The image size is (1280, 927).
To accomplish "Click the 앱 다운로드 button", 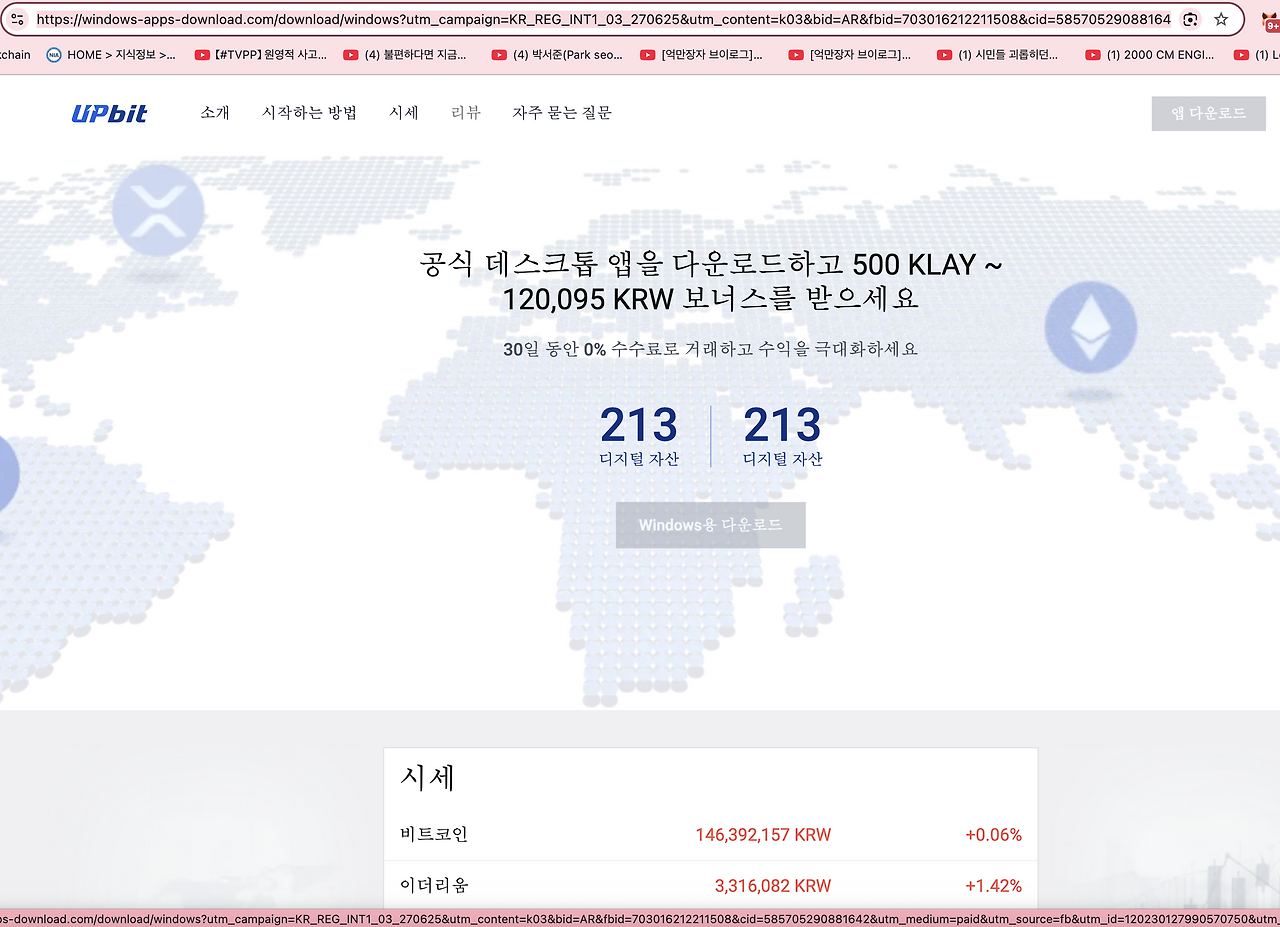I will [1208, 113].
